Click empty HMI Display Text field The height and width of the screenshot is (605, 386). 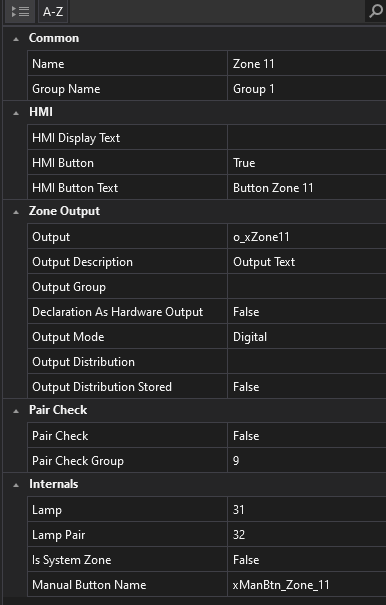[307, 138]
